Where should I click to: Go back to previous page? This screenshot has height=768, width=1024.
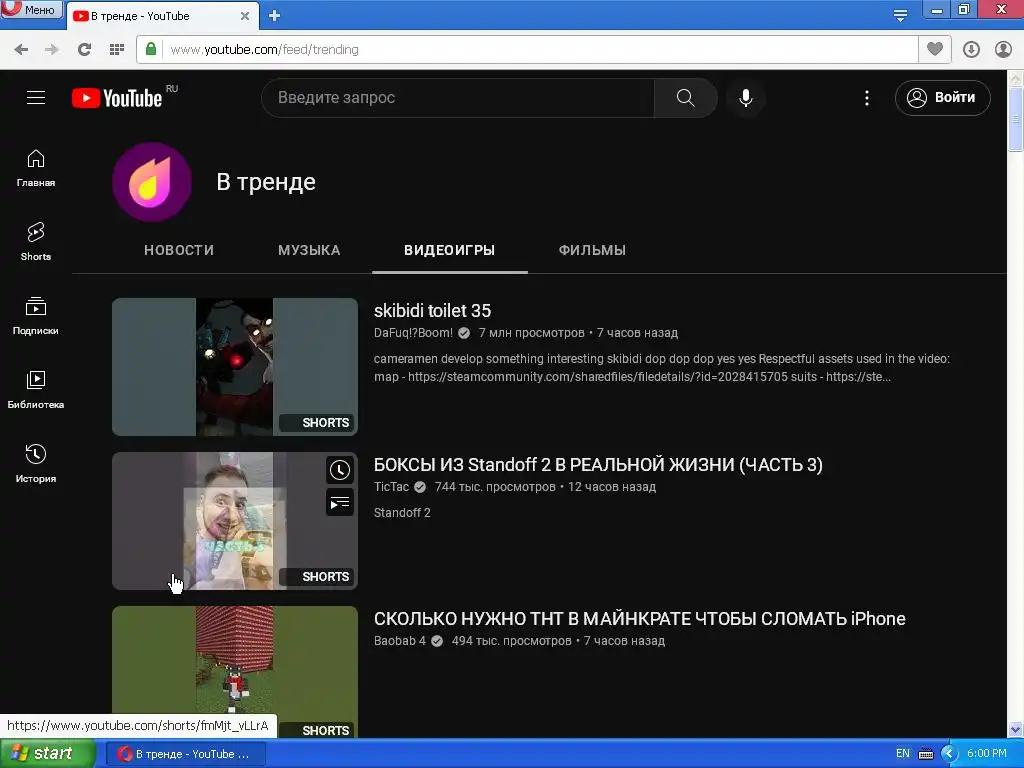pos(21,50)
